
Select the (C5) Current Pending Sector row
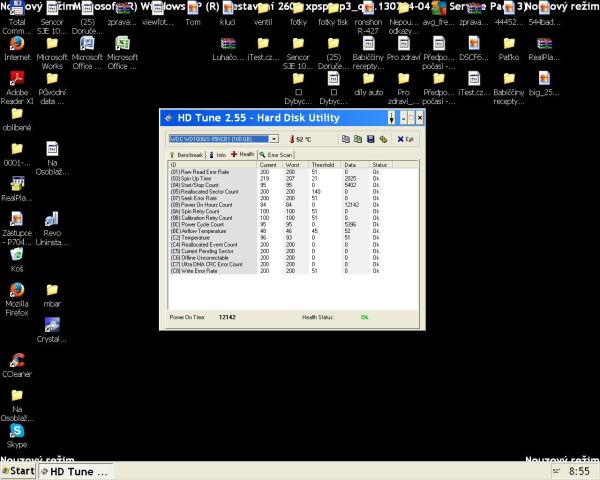281,251
